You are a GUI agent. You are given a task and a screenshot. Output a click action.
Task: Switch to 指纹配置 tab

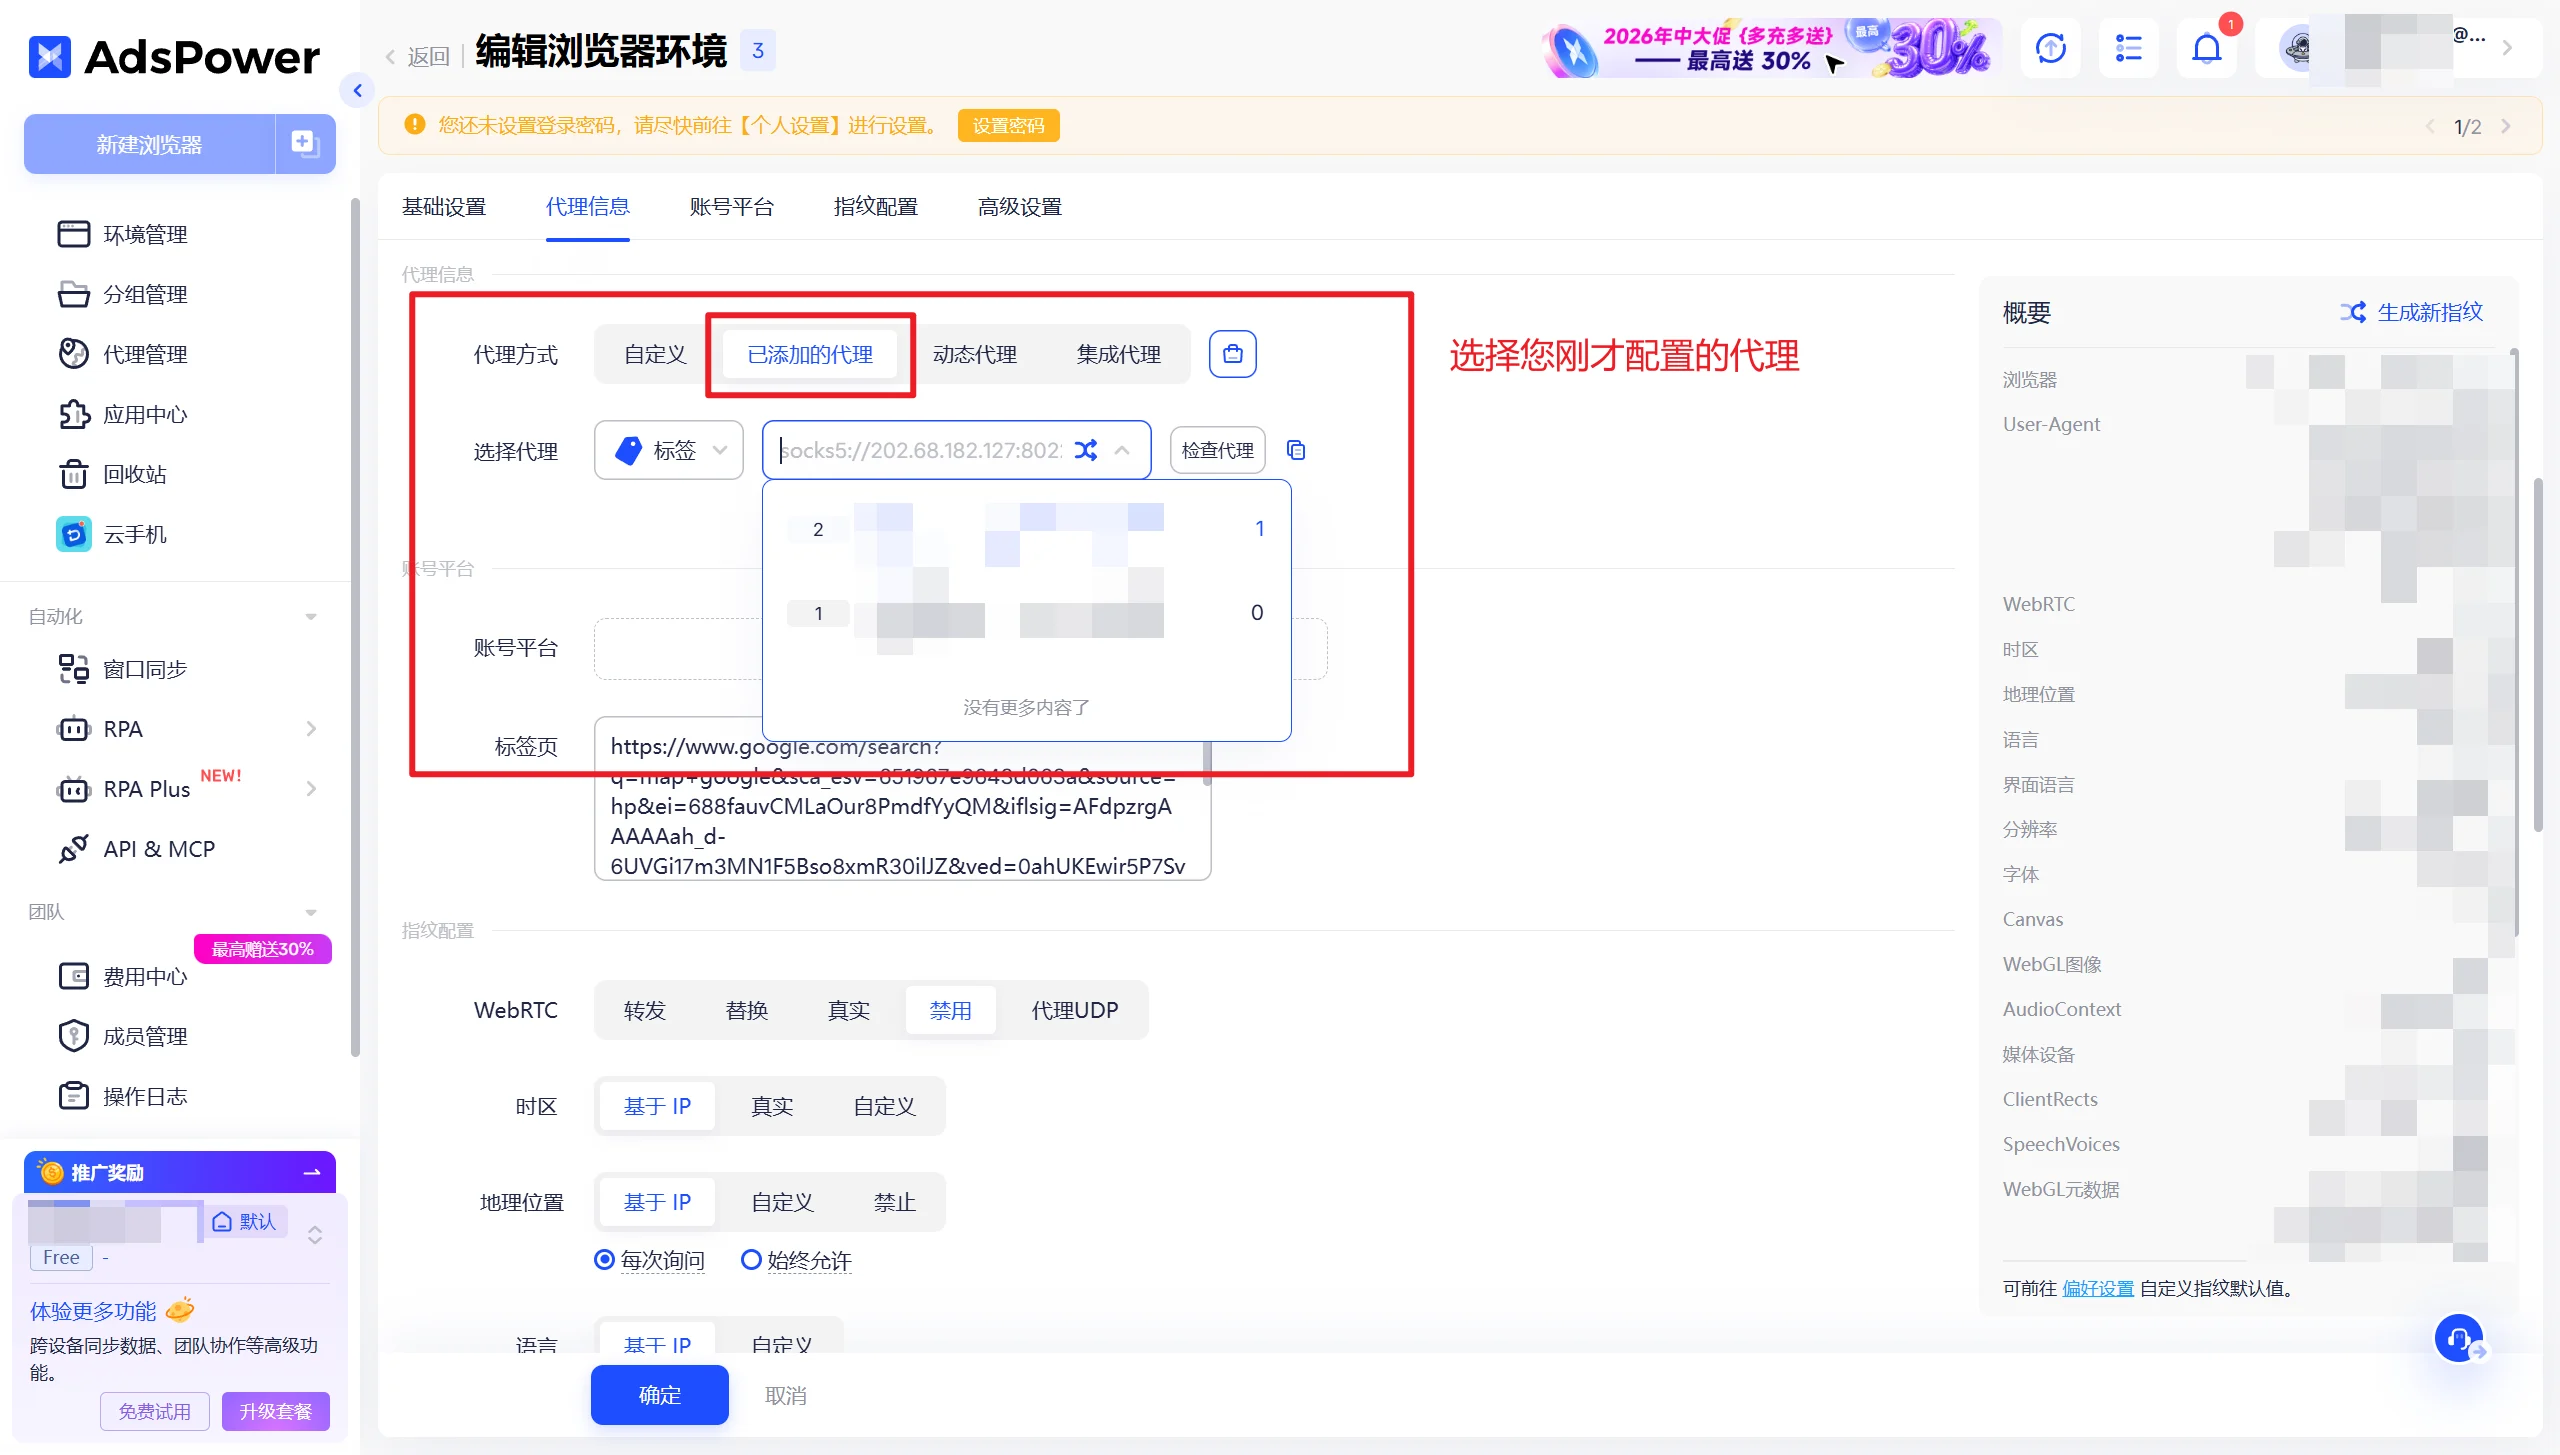876,207
